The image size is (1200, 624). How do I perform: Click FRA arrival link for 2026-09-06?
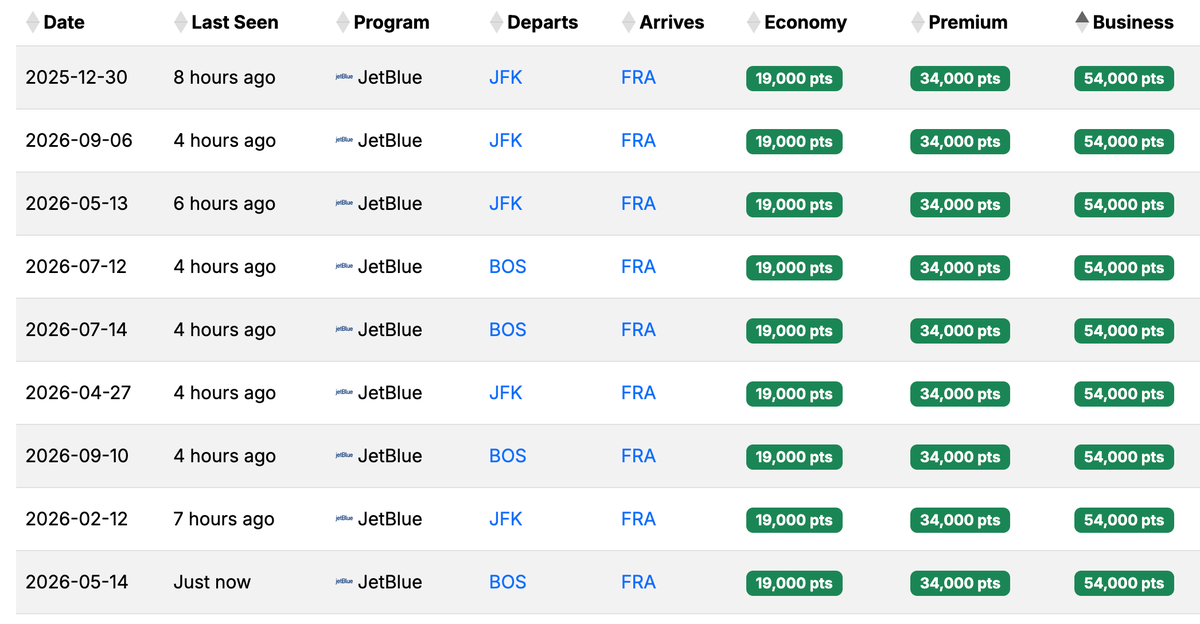coord(638,141)
